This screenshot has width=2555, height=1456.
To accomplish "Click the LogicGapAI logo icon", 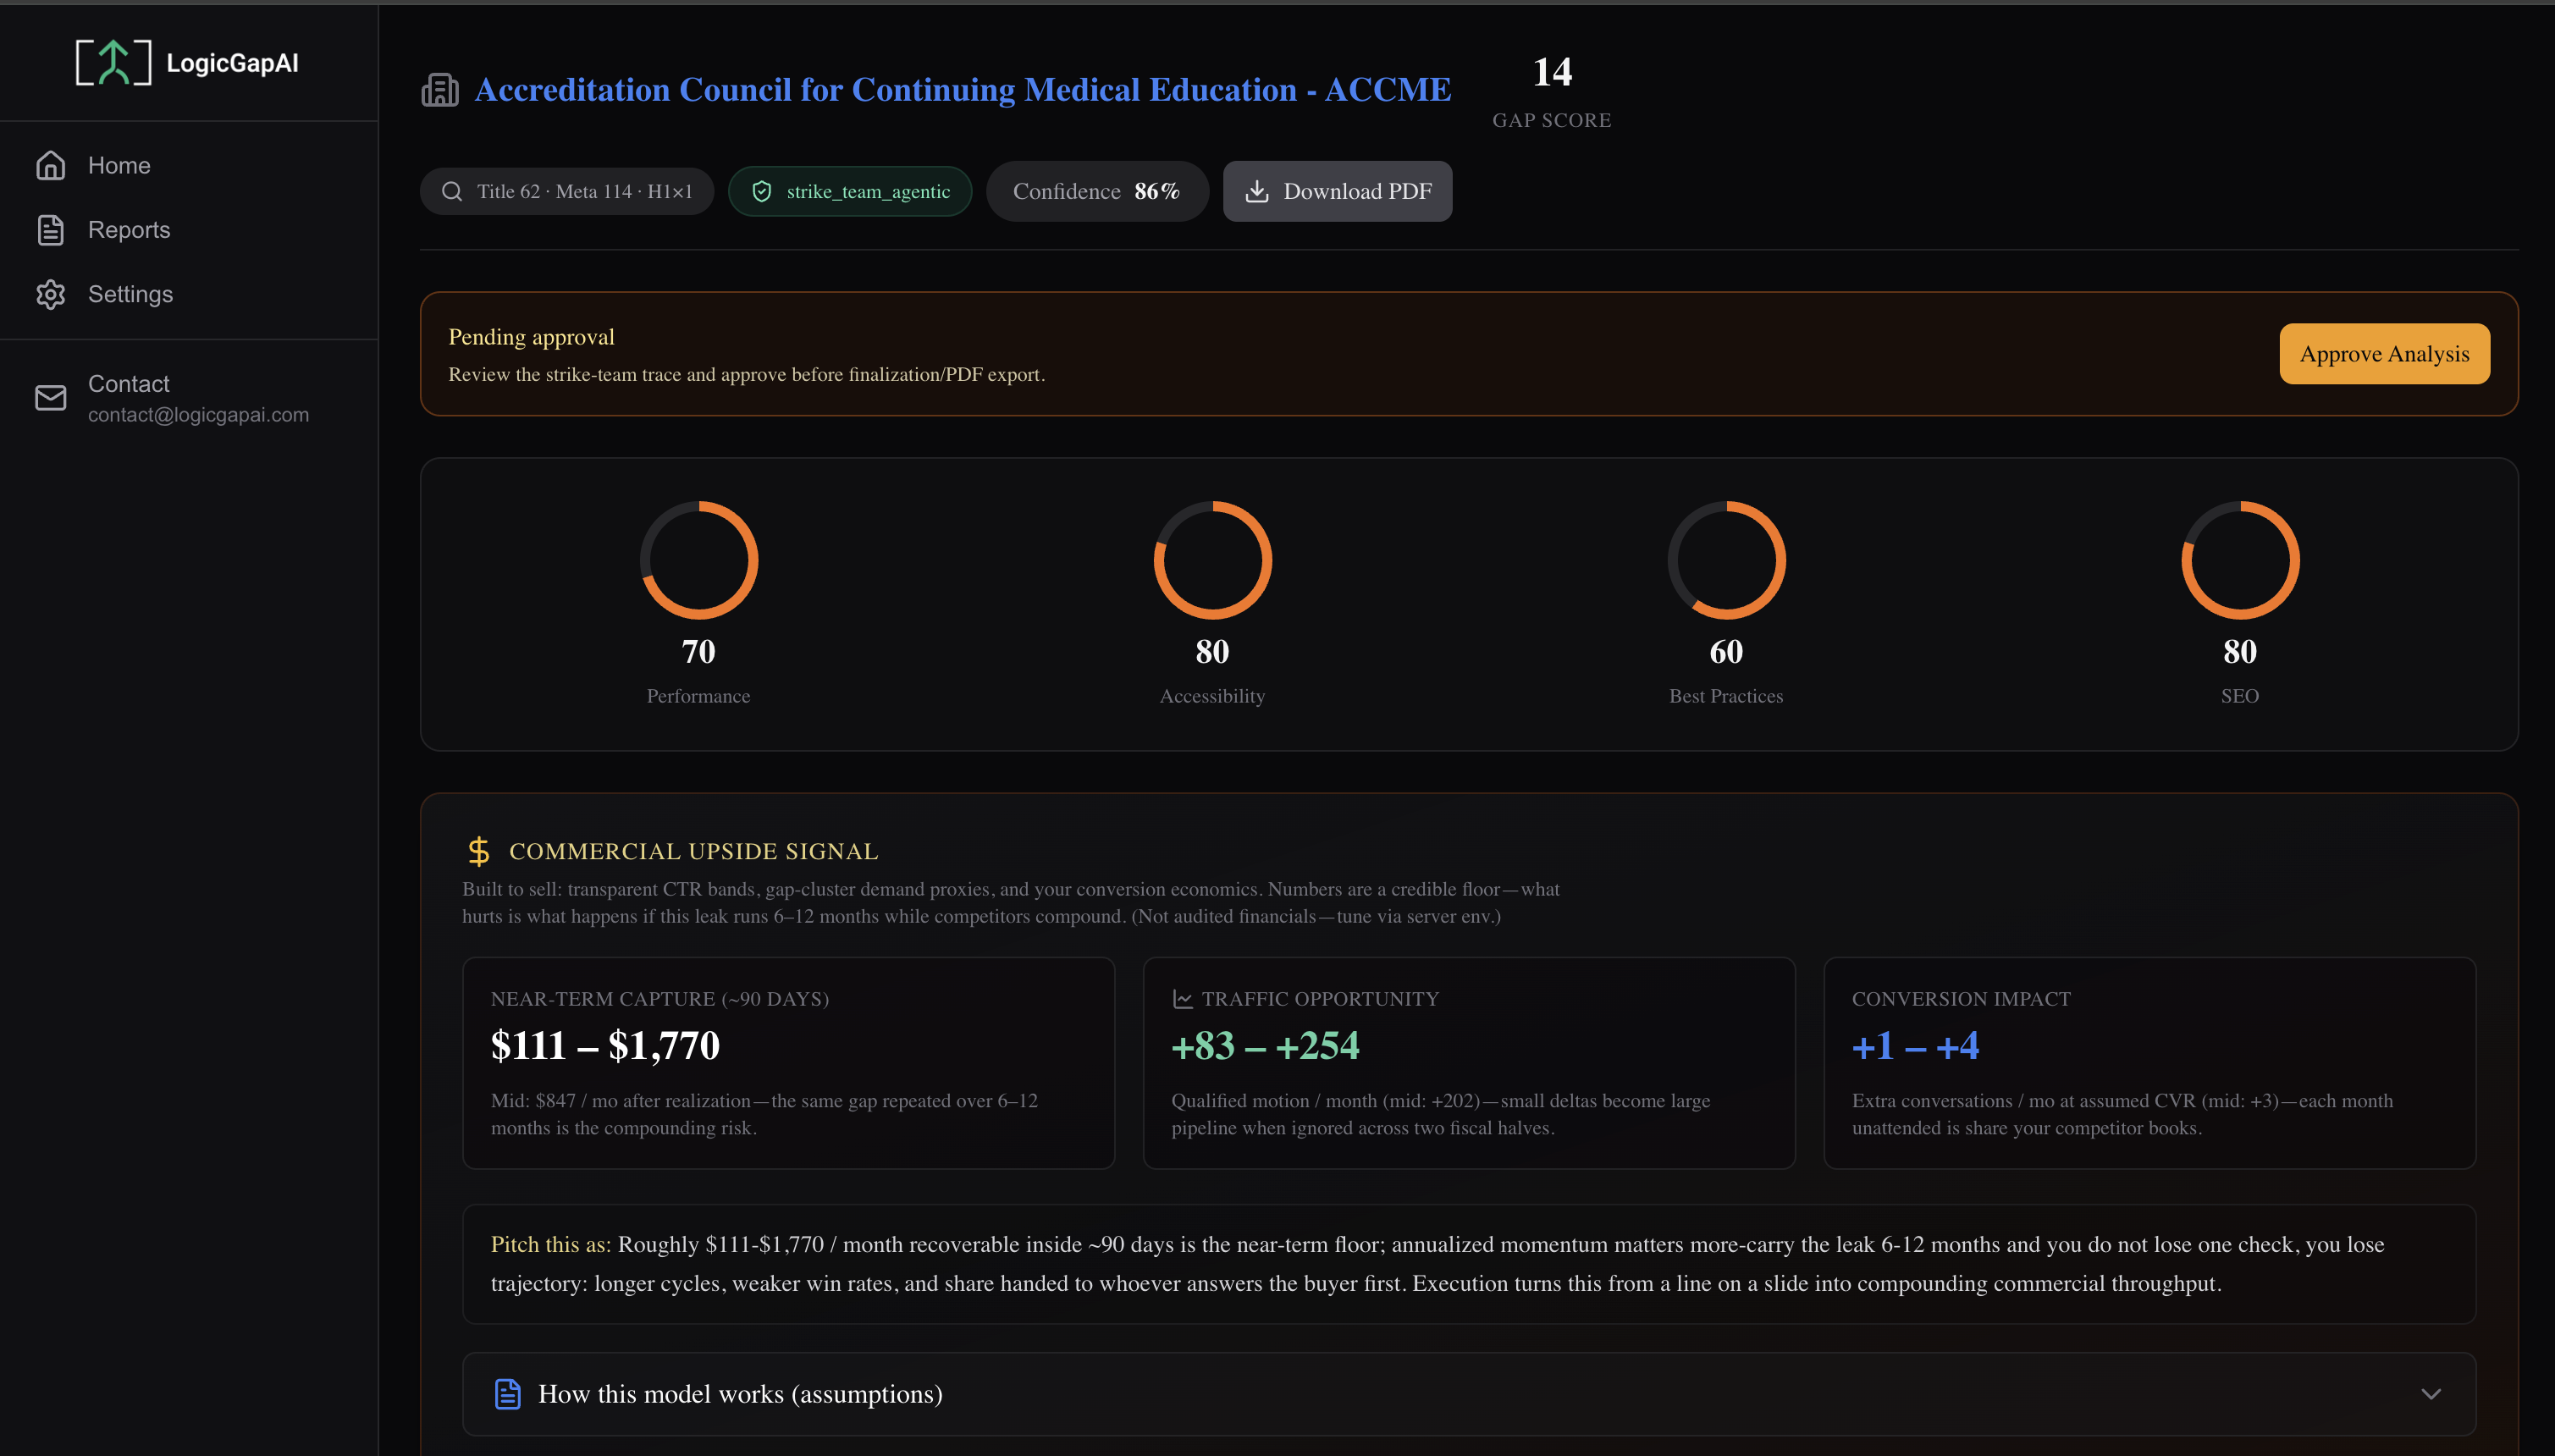I will (113, 63).
